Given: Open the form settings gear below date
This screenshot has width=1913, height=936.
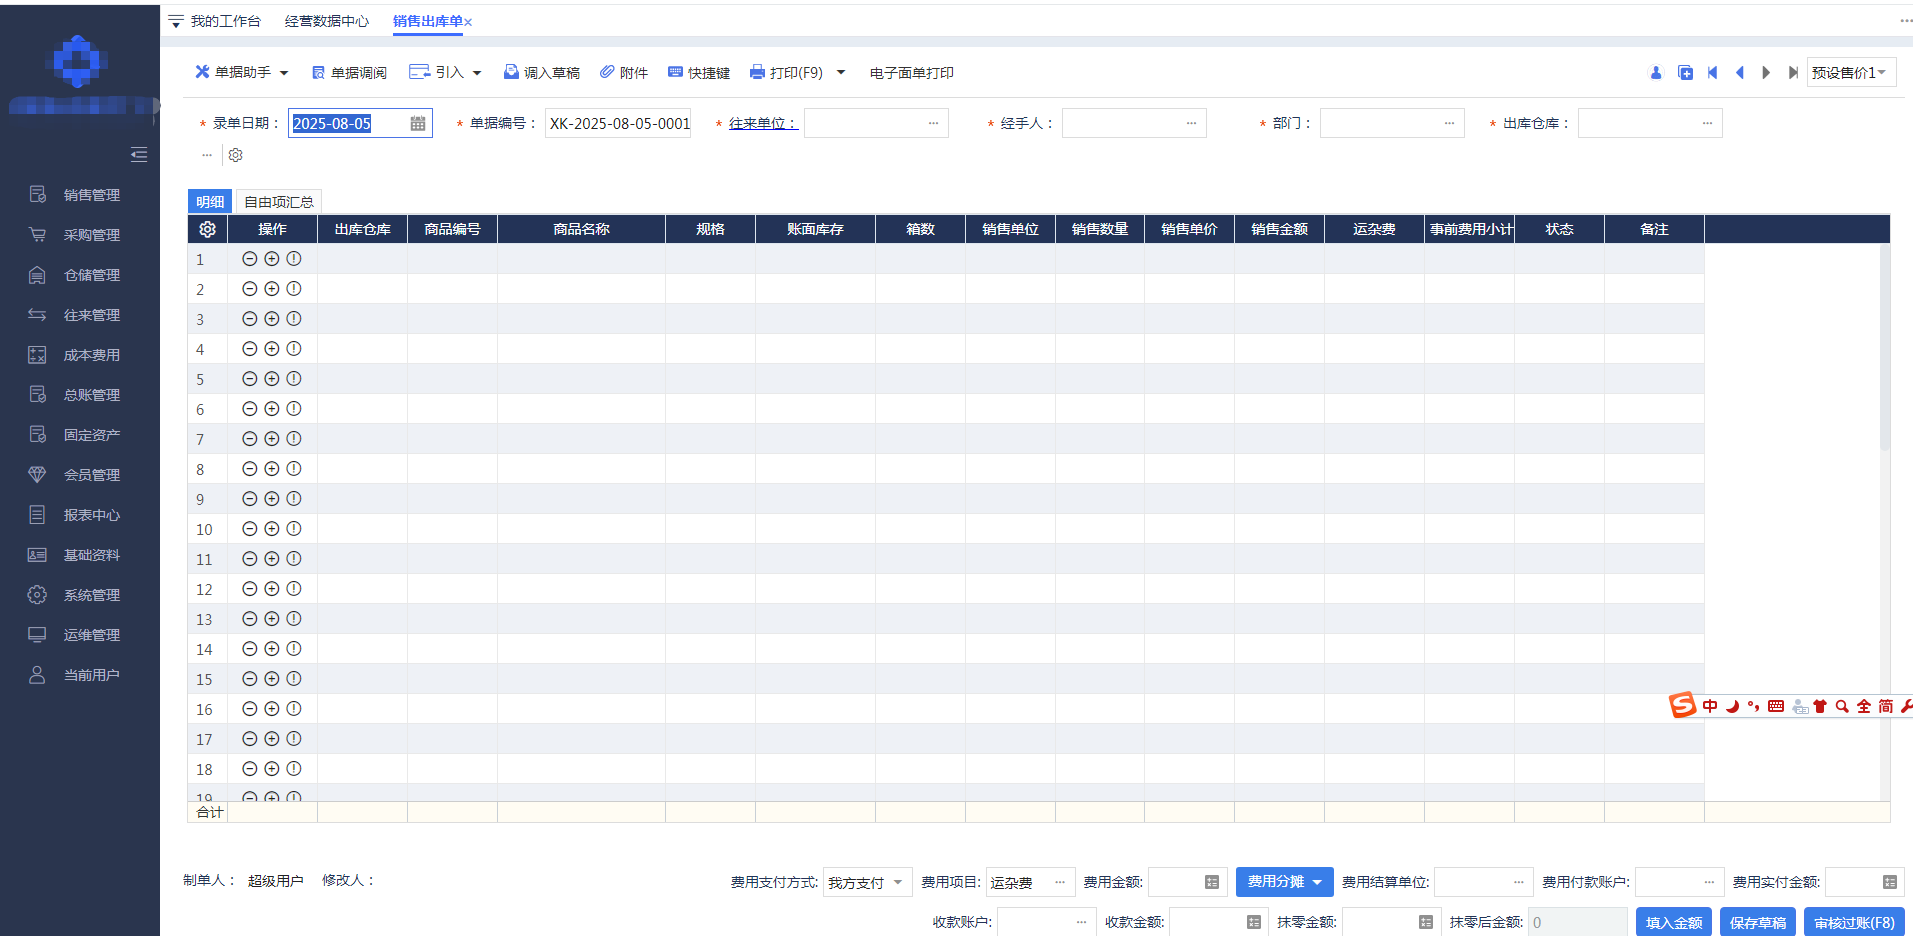Looking at the screenshot, I should coord(236,155).
